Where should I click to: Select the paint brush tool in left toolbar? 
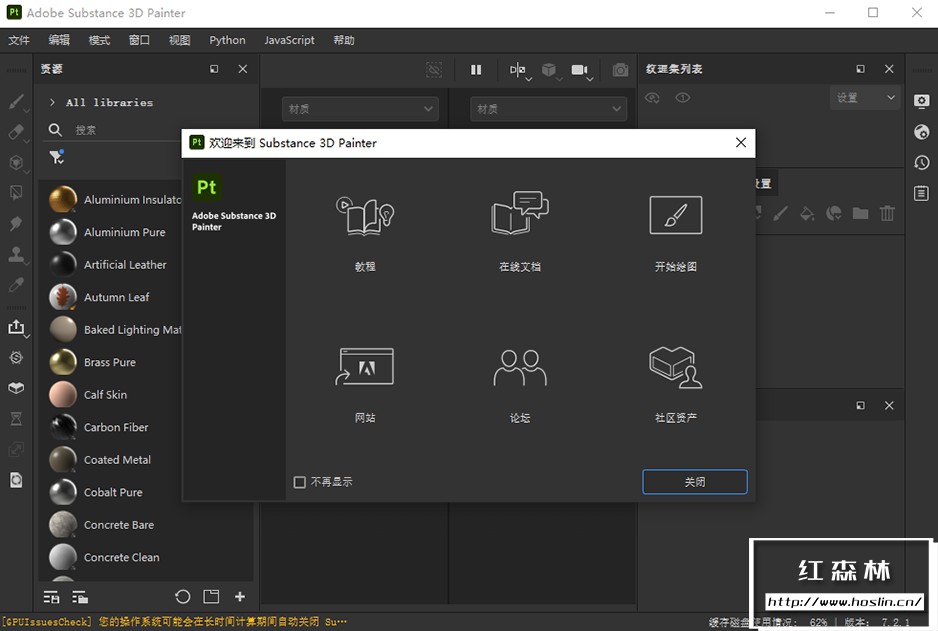point(16,101)
